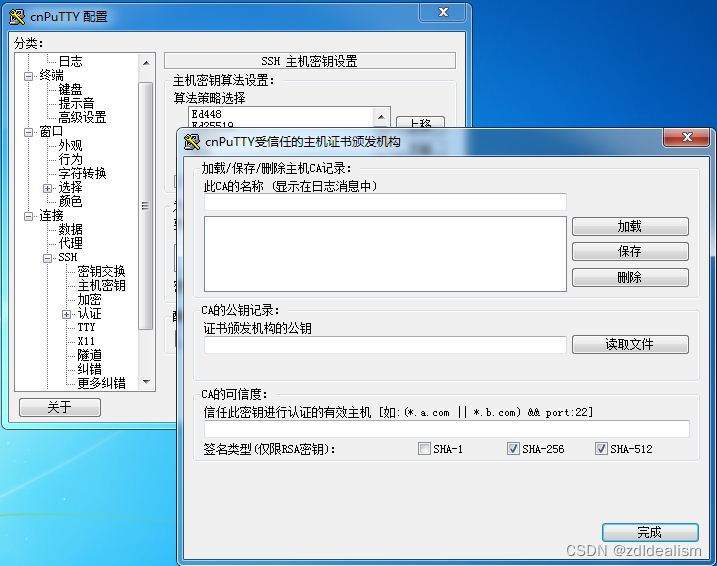Click the category tree scrollbar thumb
The width and height of the screenshot is (717, 566).
click(x=146, y=206)
